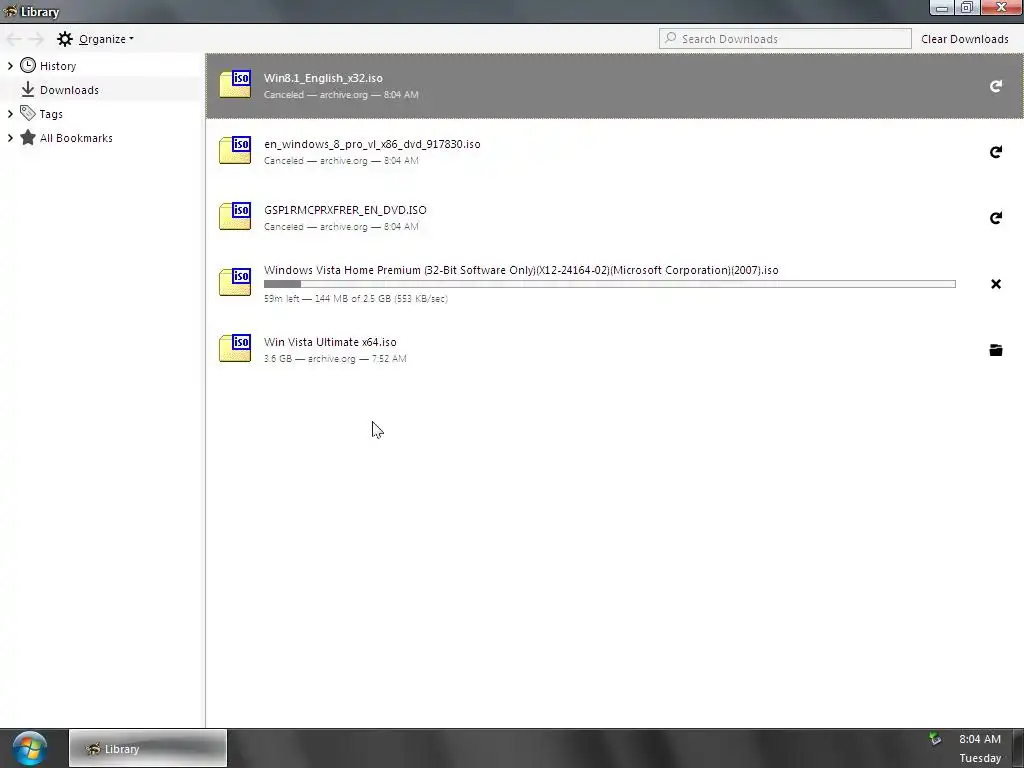
Task: Click the ISO file icon for en_windows_8_pro_vl_x86_dvd_917830.iso
Action: coord(235,151)
